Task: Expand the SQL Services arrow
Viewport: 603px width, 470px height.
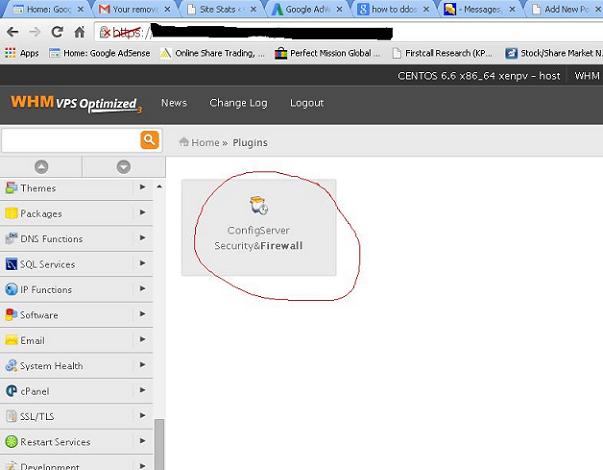Action: pyautogui.click(x=142, y=263)
